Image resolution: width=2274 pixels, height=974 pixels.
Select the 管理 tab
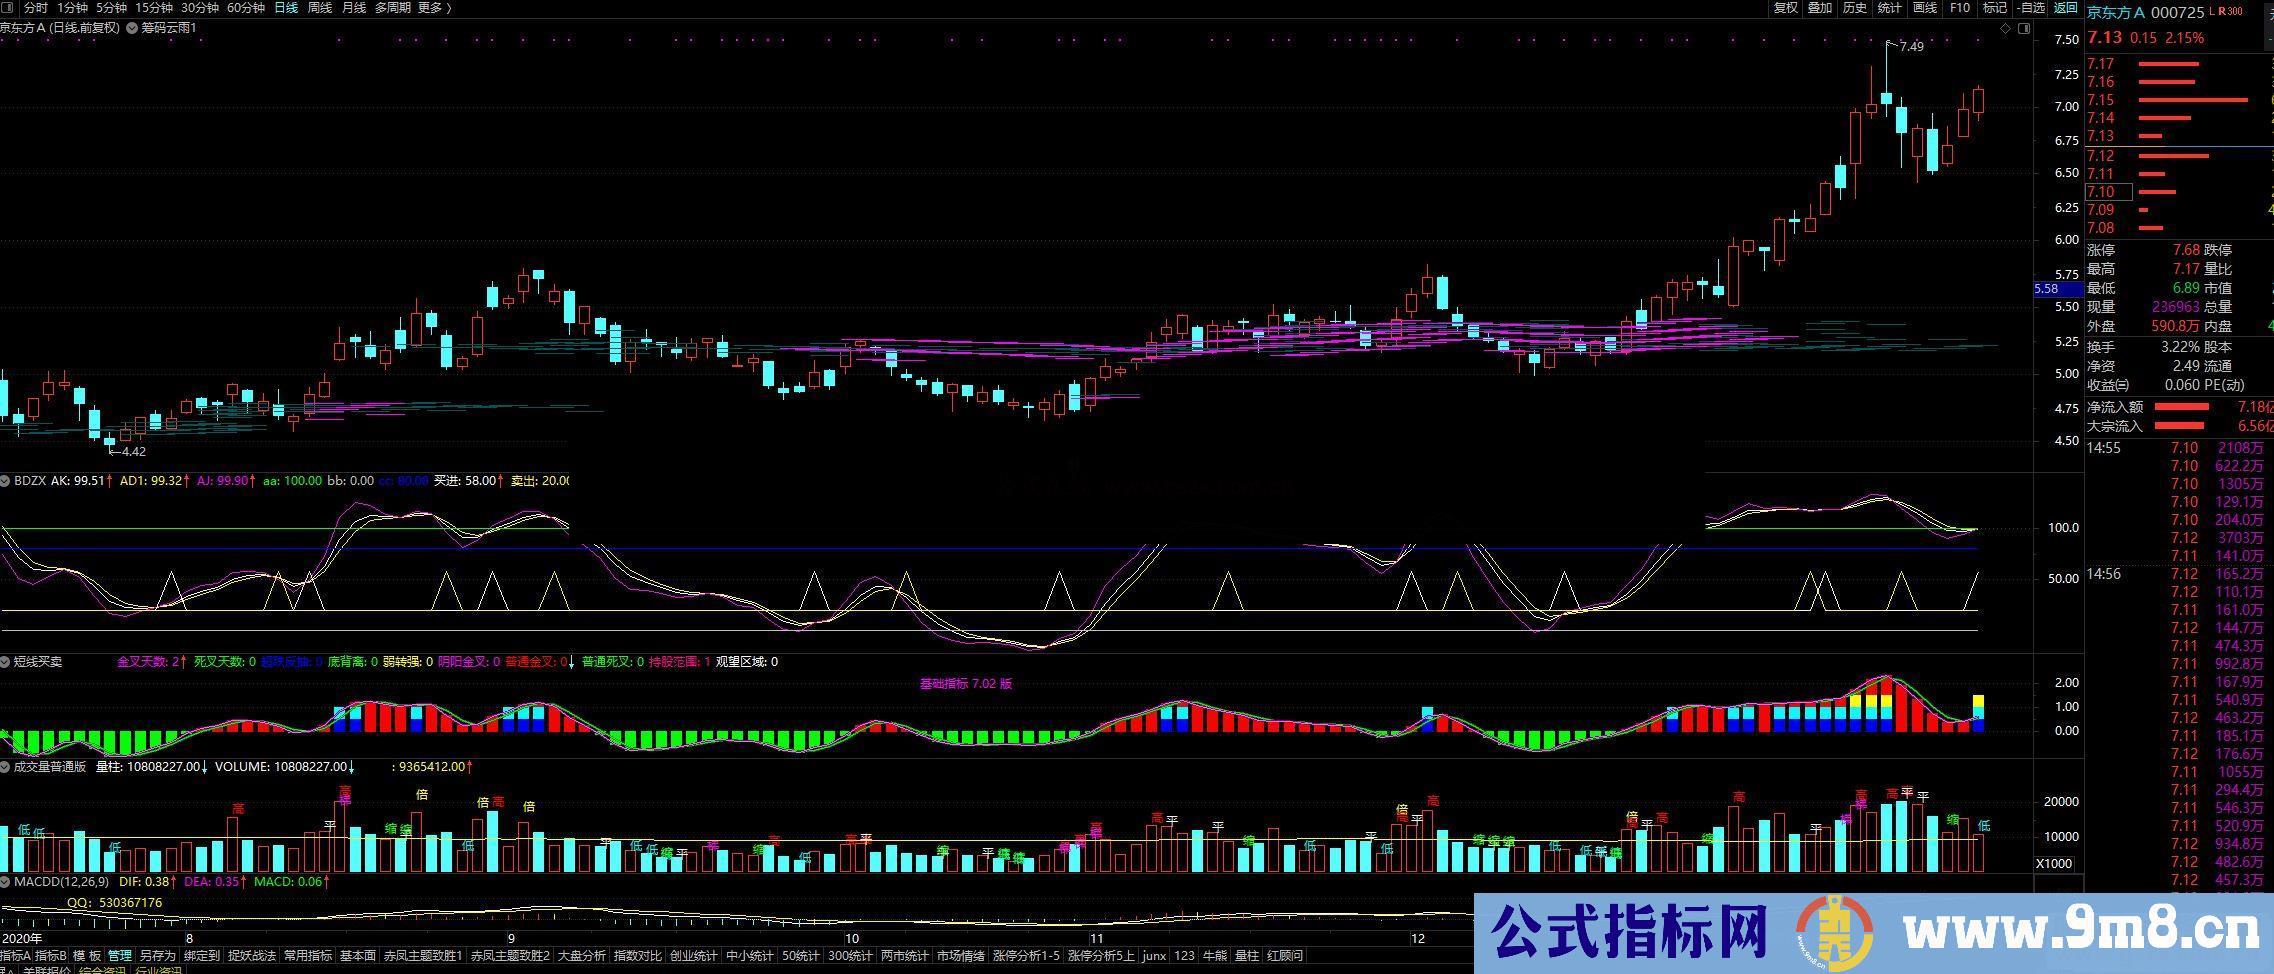tap(120, 956)
